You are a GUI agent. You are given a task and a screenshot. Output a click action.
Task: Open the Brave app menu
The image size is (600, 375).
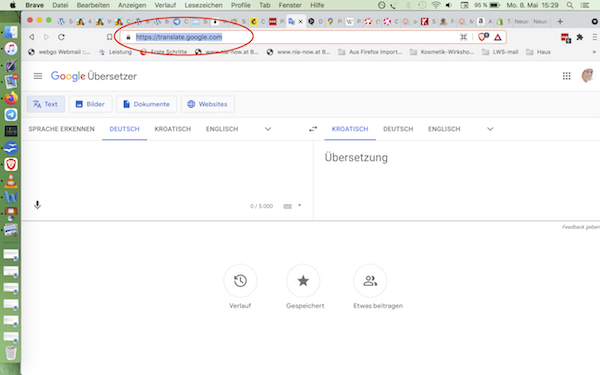(34, 5)
